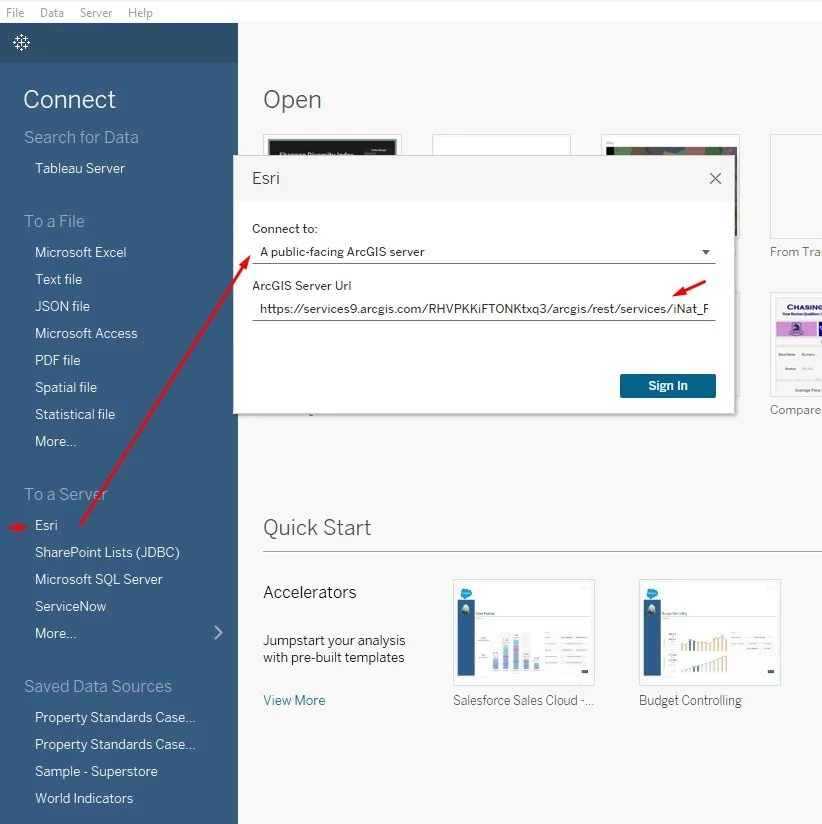The height and width of the screenshot is (824, 822).
Task: Open the File menu
Action: click(x=15, y=13)
